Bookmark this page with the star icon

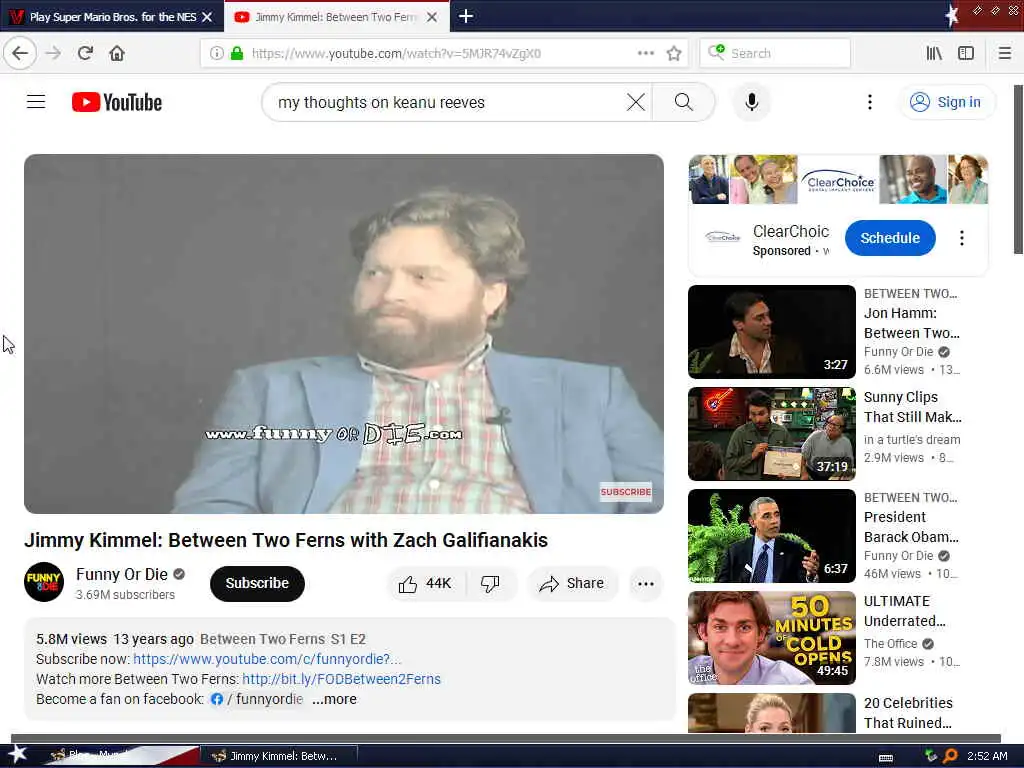[x=674, y=53]
